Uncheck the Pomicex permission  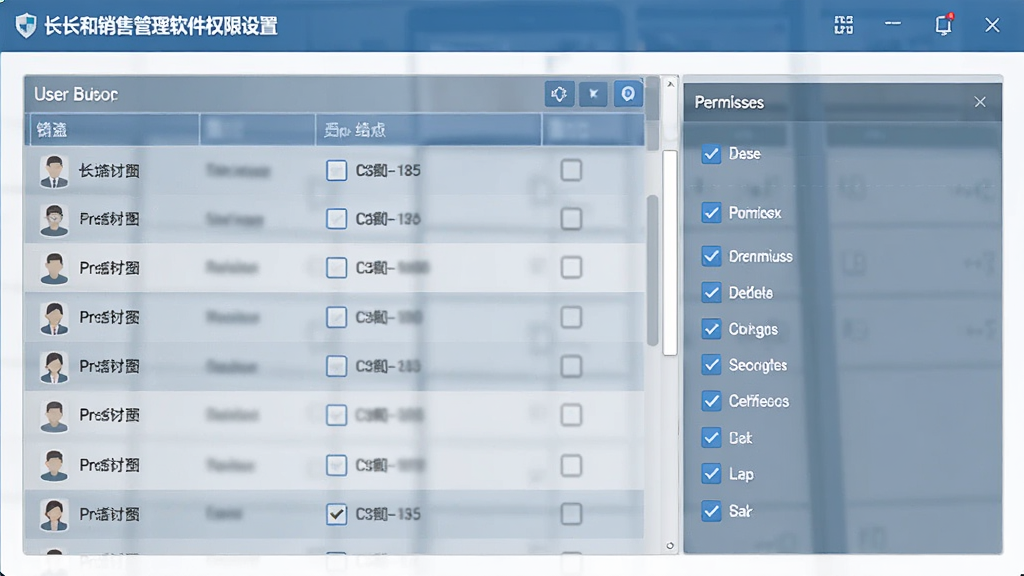(x=711, y=213)
